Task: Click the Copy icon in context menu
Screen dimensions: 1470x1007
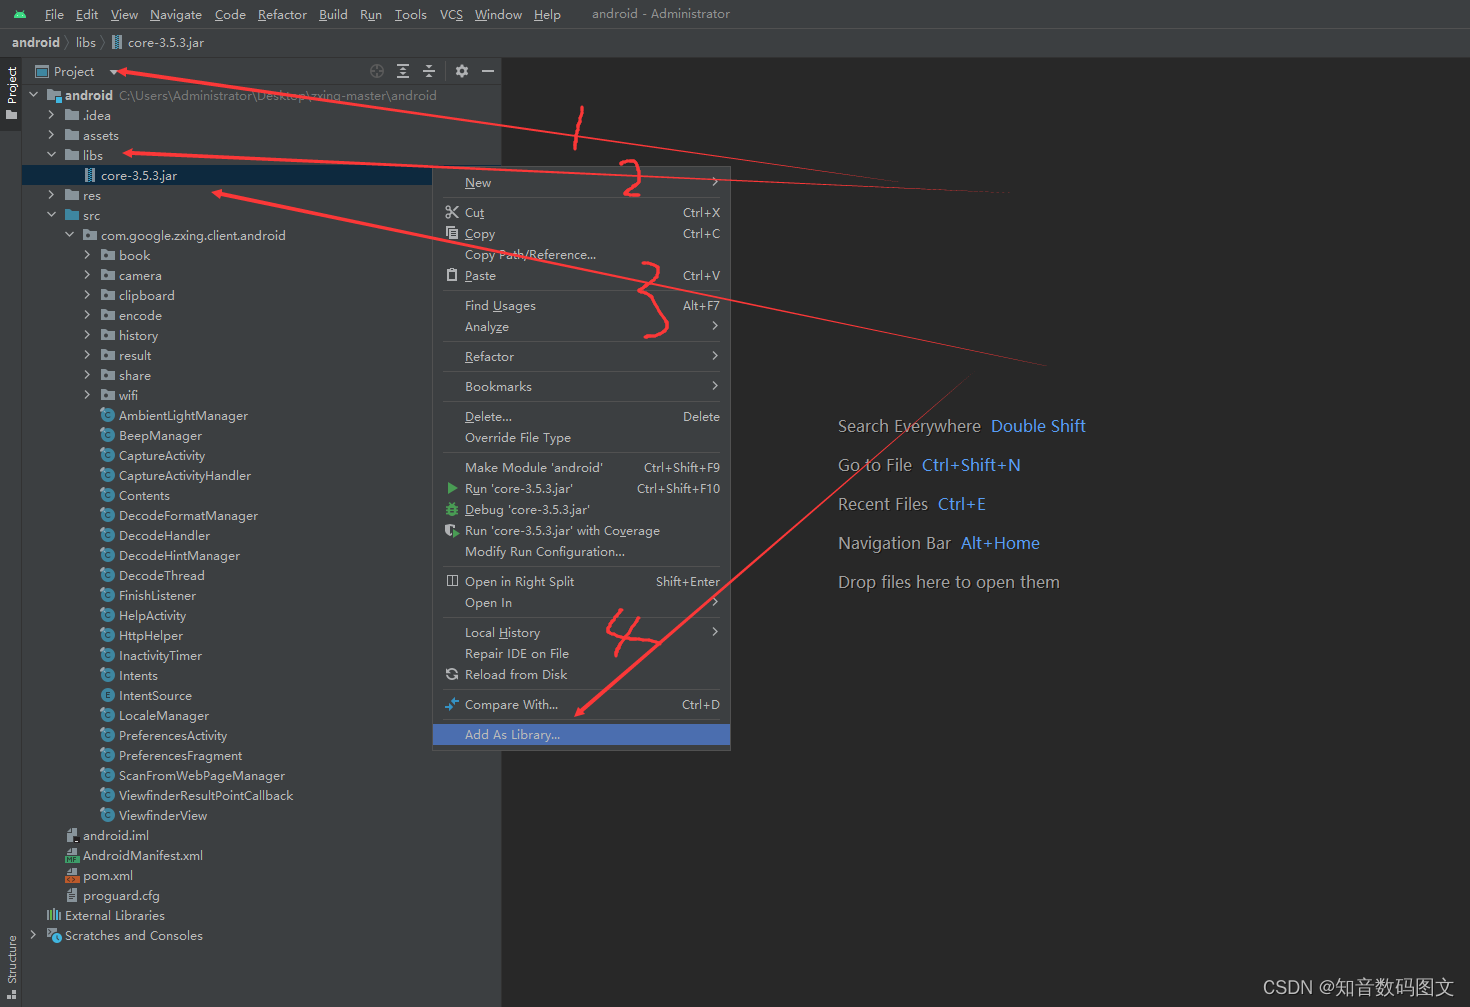Action: 452,233
